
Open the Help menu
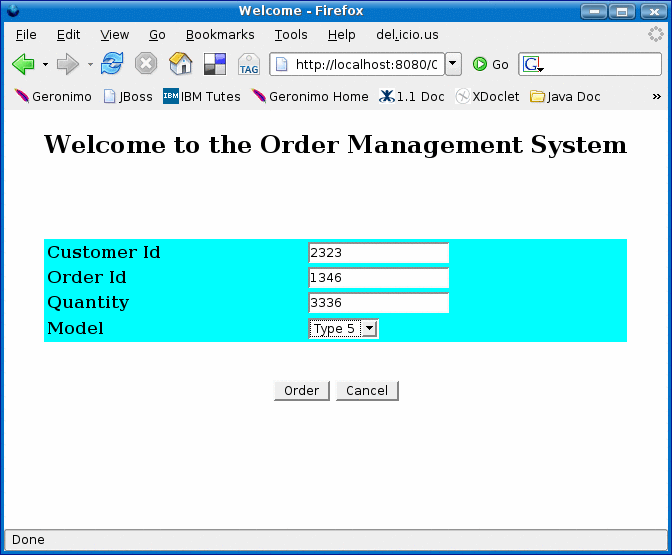click(342, 35)
